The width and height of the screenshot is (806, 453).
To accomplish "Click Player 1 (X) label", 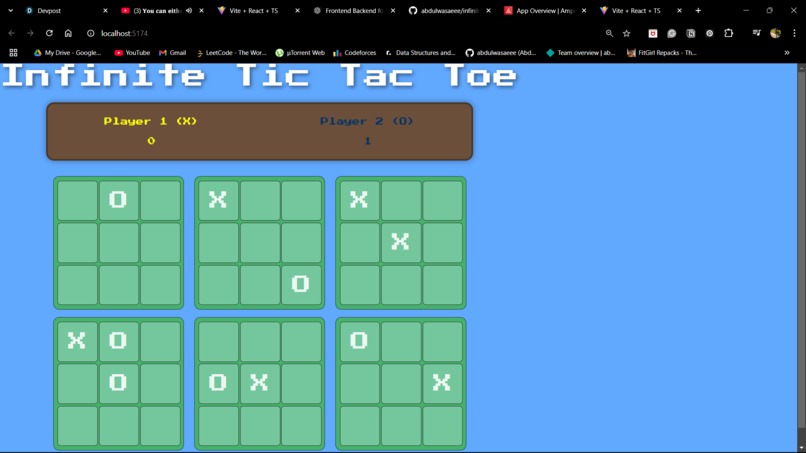I will [x=150, y=121].
